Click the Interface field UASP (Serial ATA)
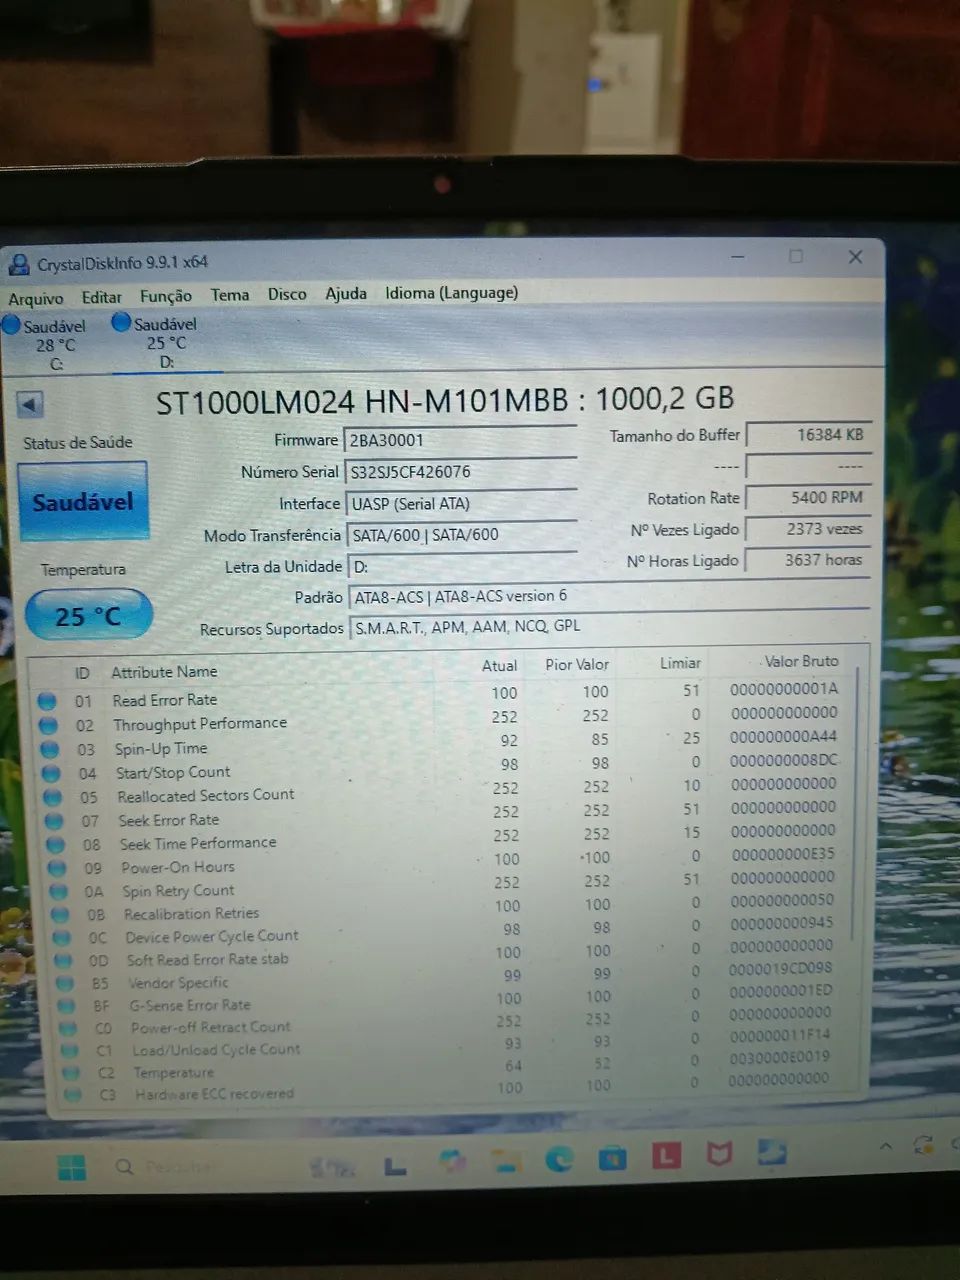This screenshot has height=1280, width=960. click(461, 504)
